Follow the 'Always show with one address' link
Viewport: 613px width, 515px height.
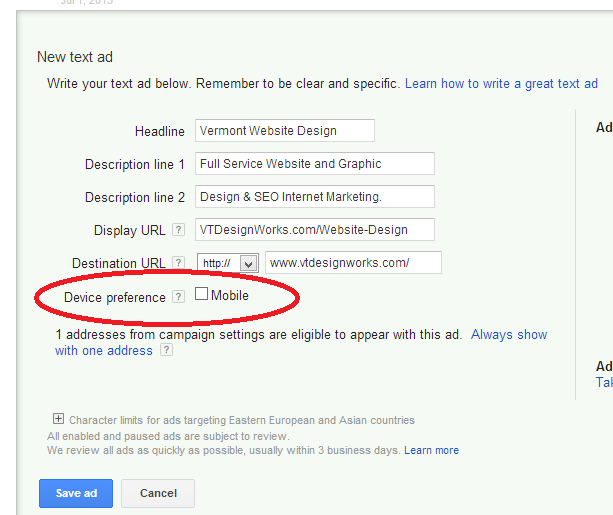pyautogui.click(x=509, y=335)
